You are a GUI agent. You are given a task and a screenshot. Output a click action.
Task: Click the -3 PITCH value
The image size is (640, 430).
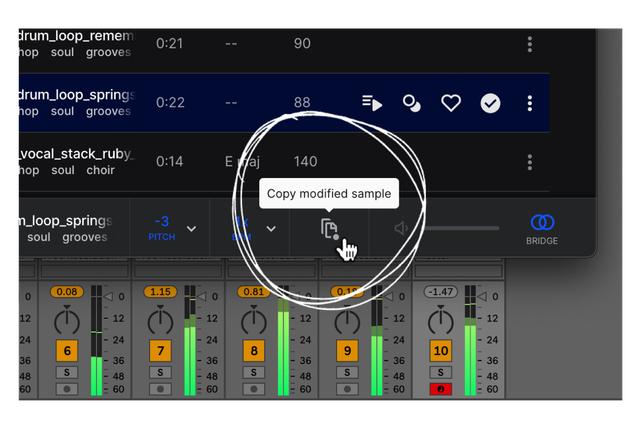point(162,228)
